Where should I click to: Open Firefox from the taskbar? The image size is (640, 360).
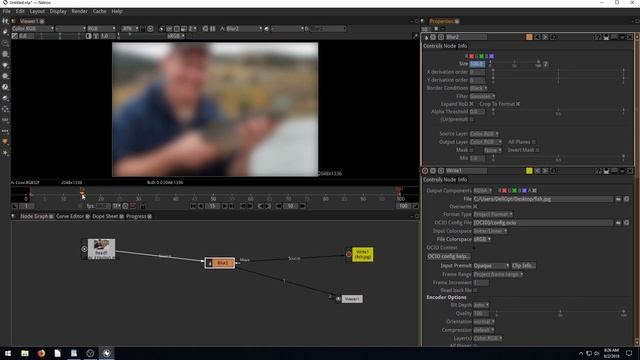point(41,353)
